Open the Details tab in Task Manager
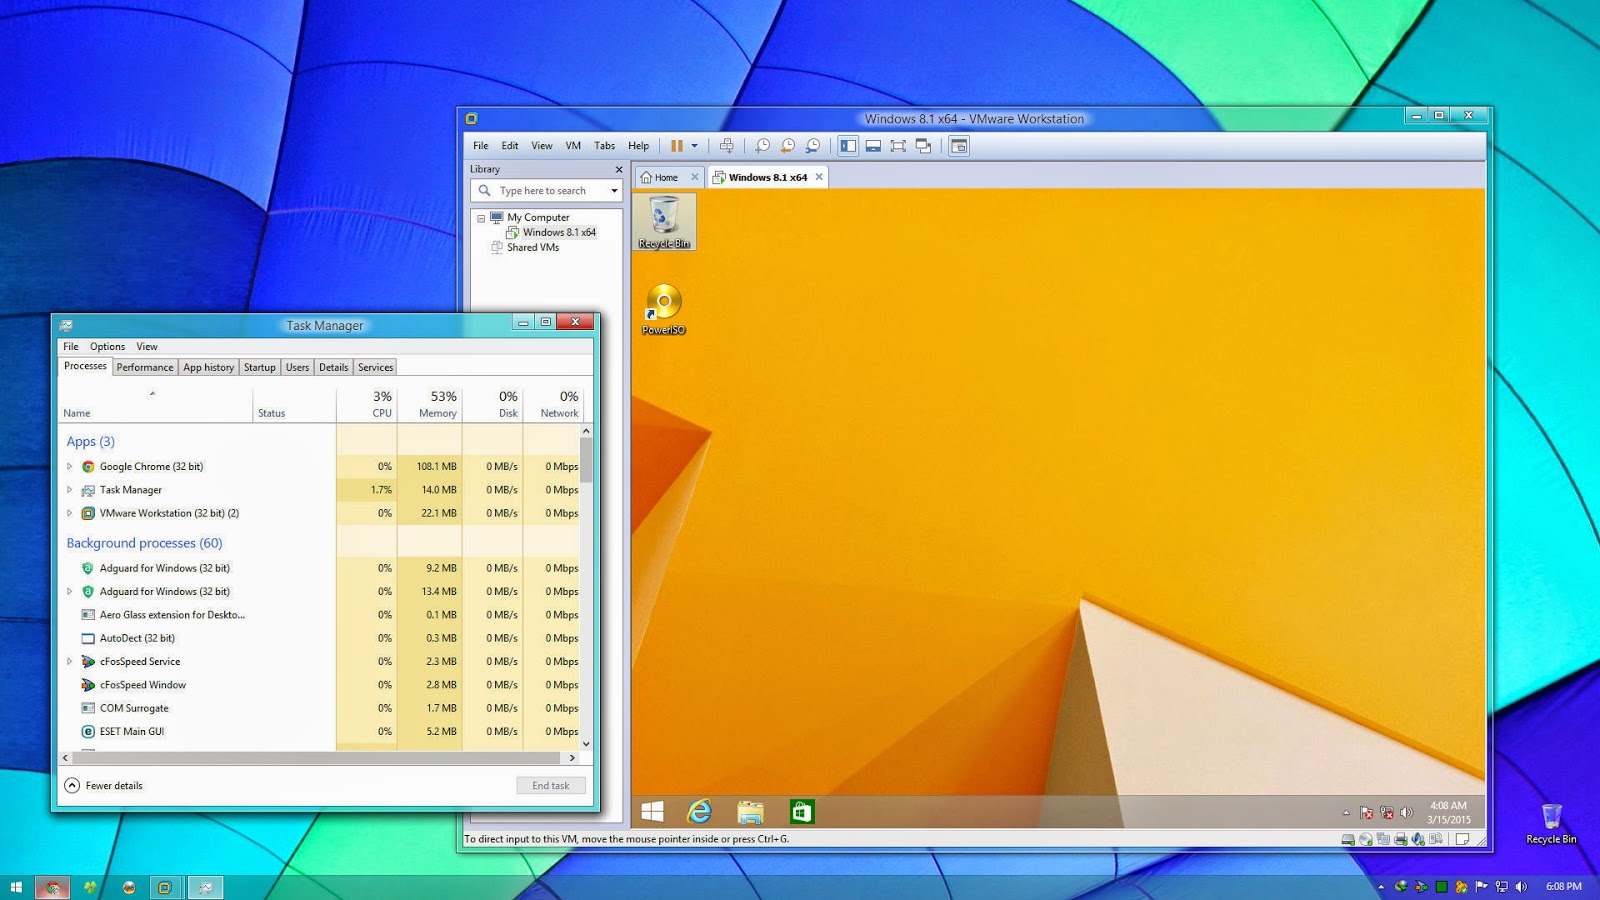Screen dimensions: 1600x900 coord(333,368)
